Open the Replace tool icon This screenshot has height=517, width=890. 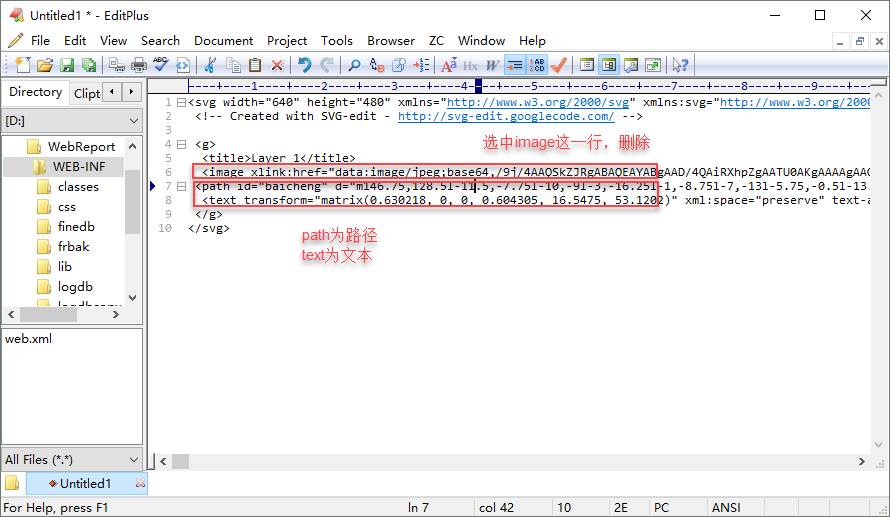pos(377,65)
